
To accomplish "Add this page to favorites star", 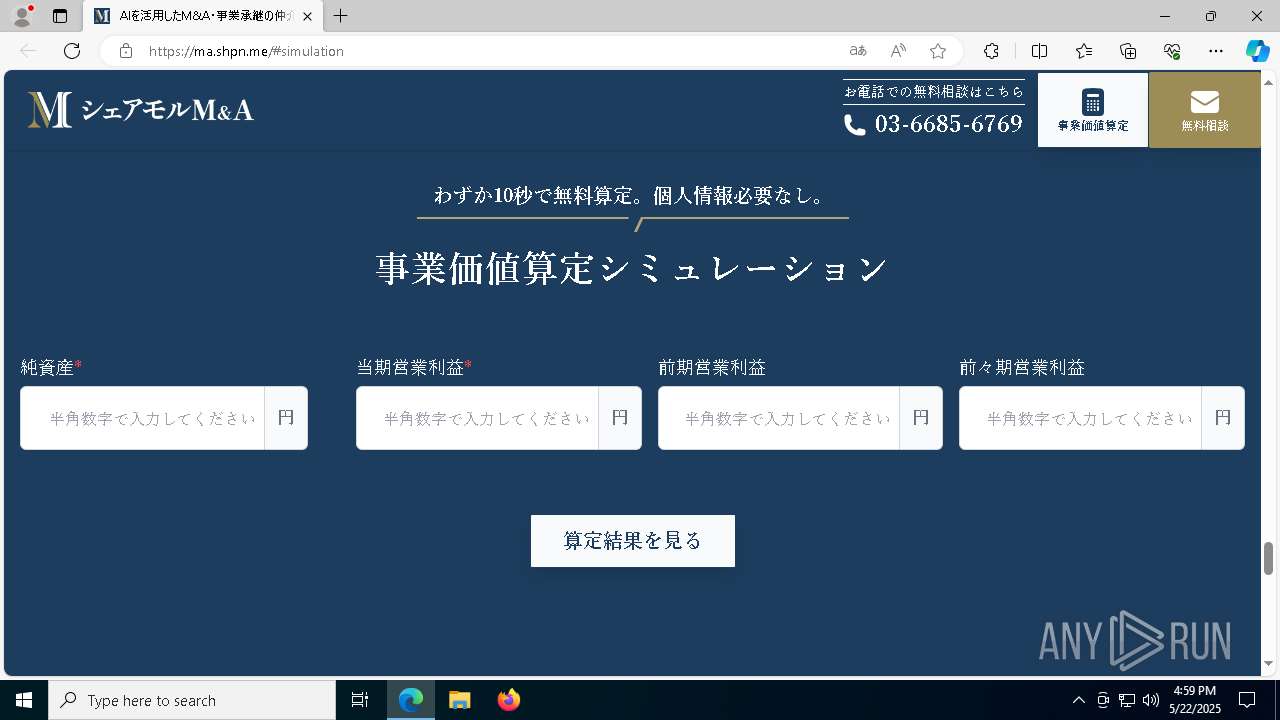I will 938,51.
